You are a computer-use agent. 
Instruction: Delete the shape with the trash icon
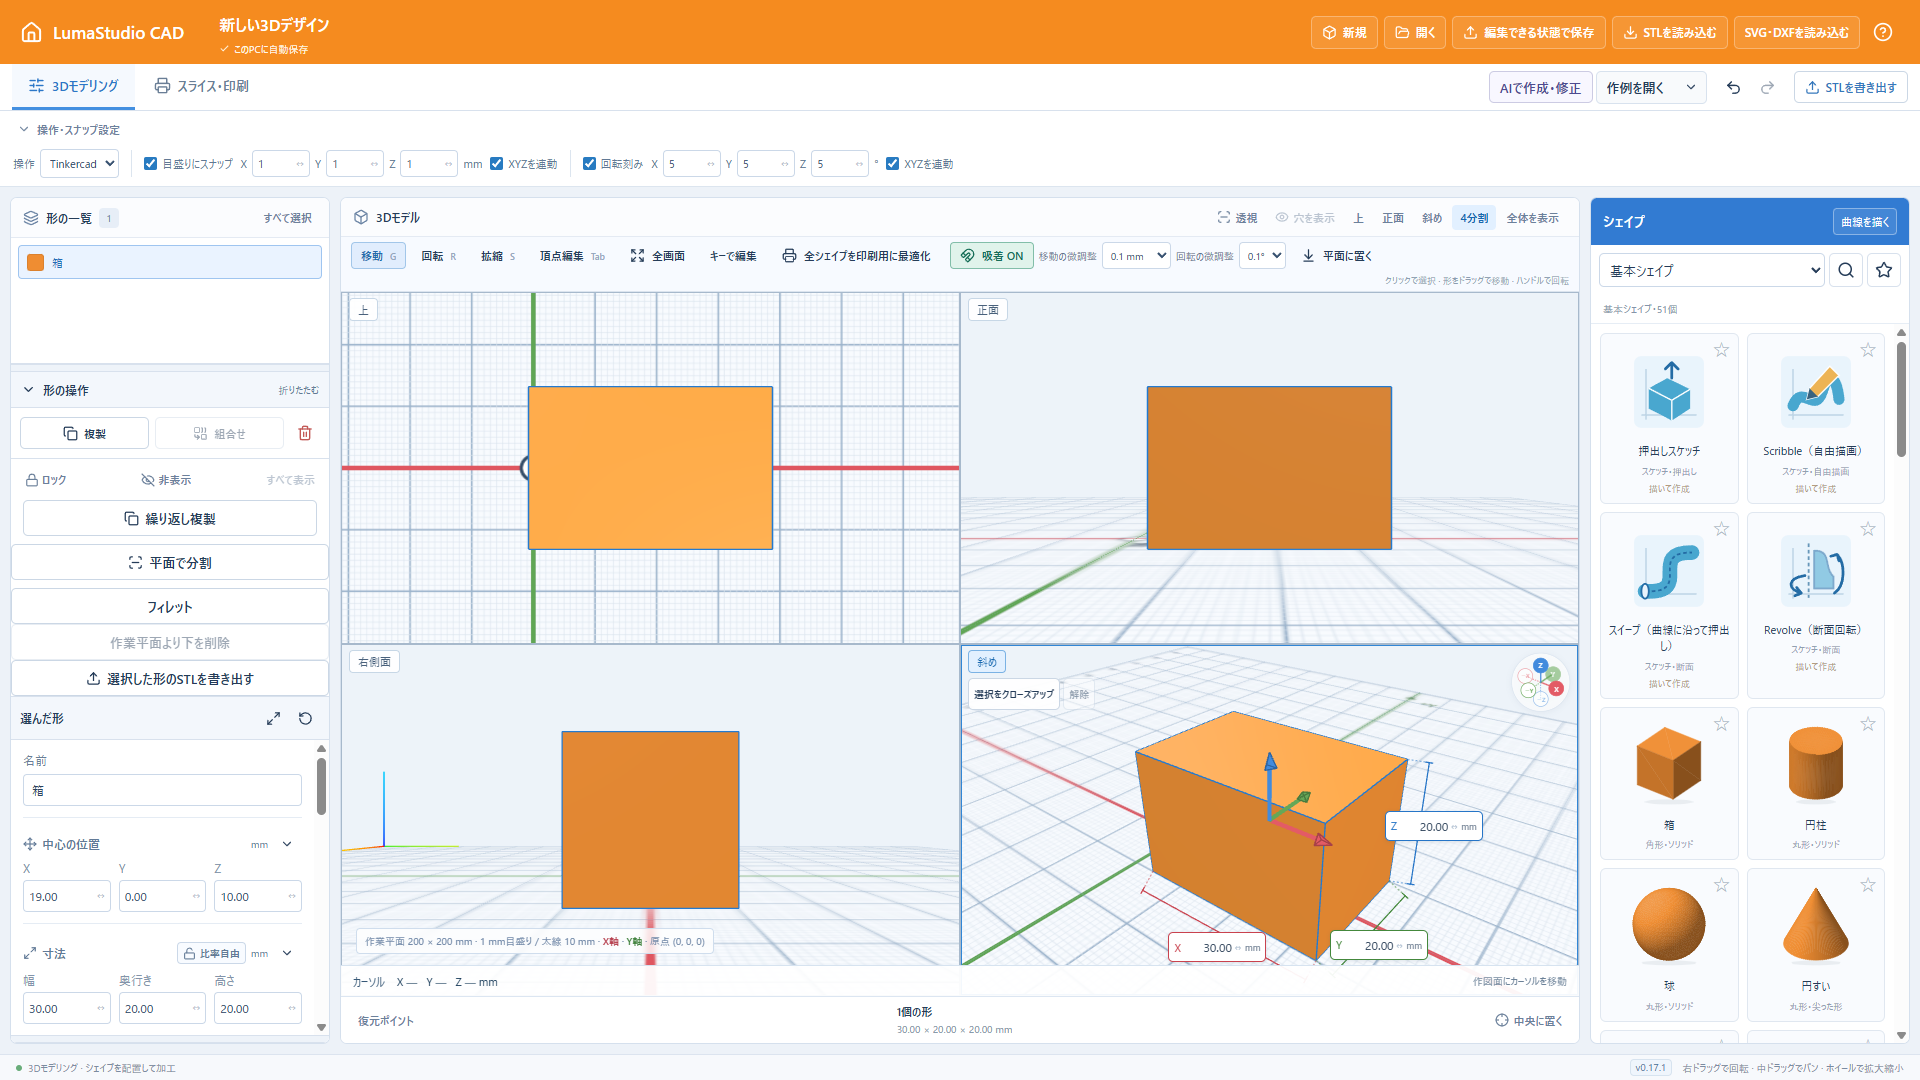[305, 433]
